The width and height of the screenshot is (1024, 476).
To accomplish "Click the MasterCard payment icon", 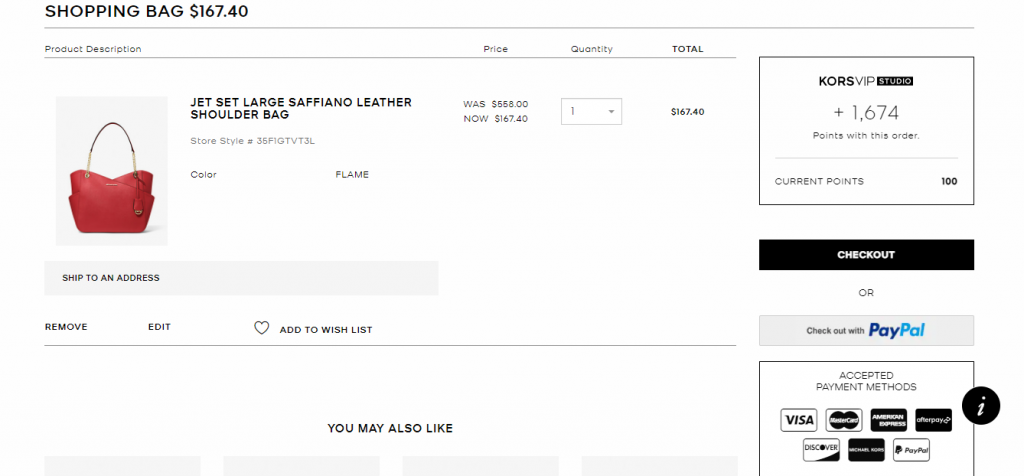I will point(844,420).
